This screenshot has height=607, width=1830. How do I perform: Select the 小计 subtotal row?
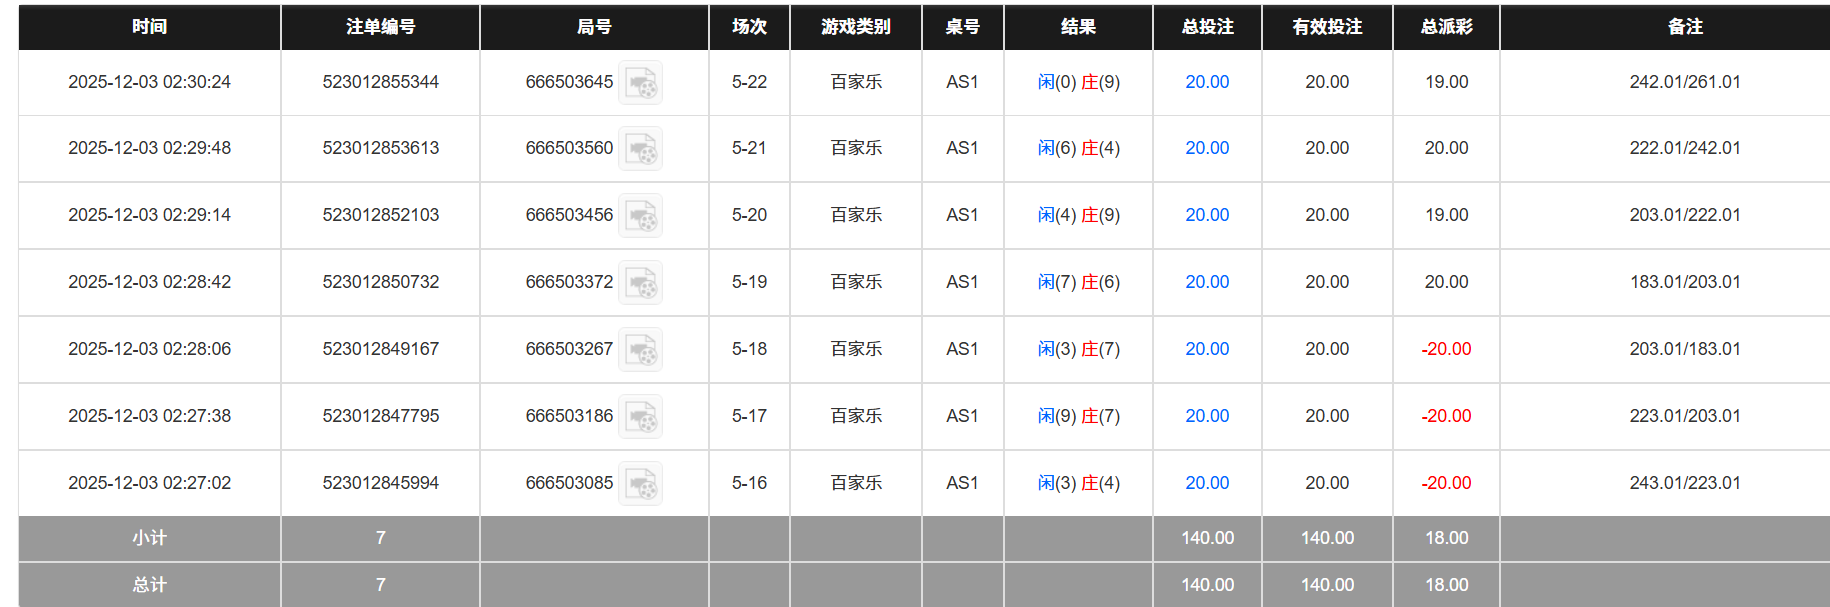(x=147, y=538)
